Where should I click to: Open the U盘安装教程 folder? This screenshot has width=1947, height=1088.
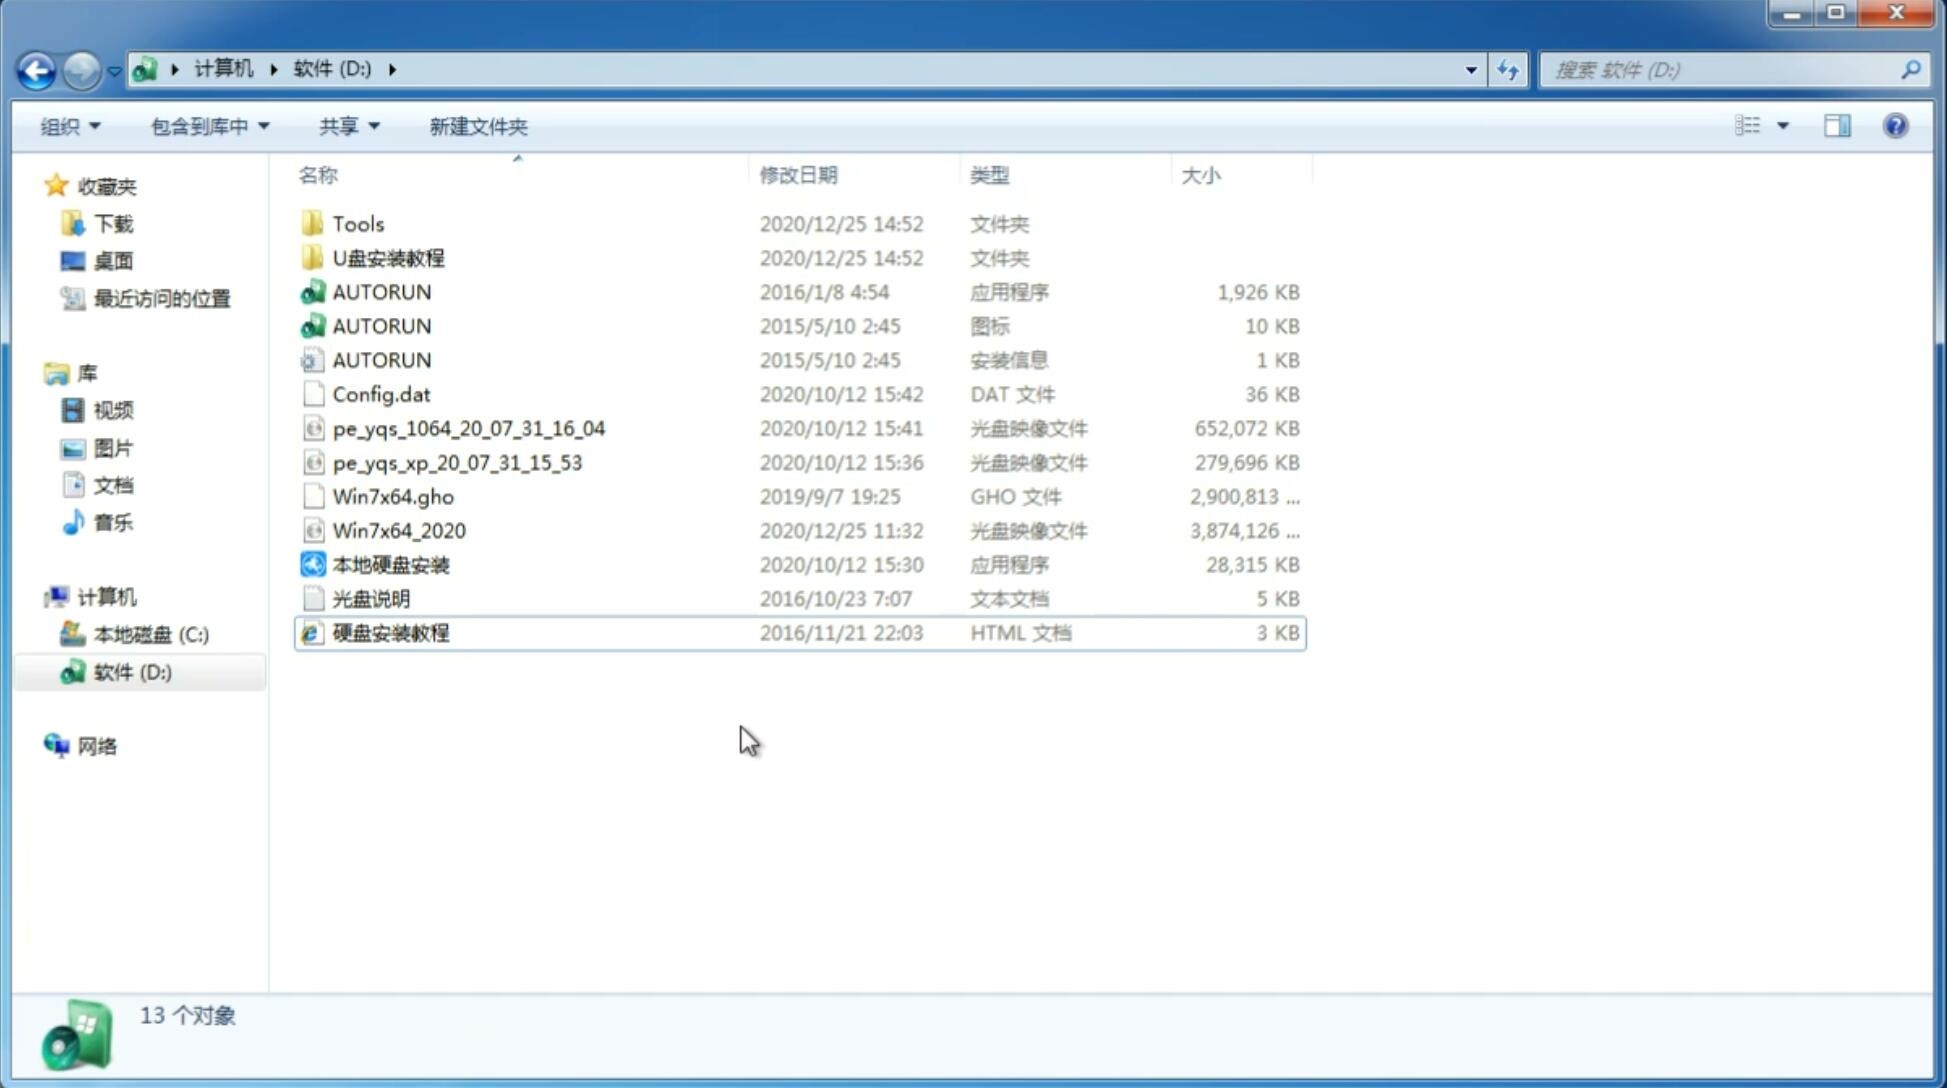tap(388, 258)
